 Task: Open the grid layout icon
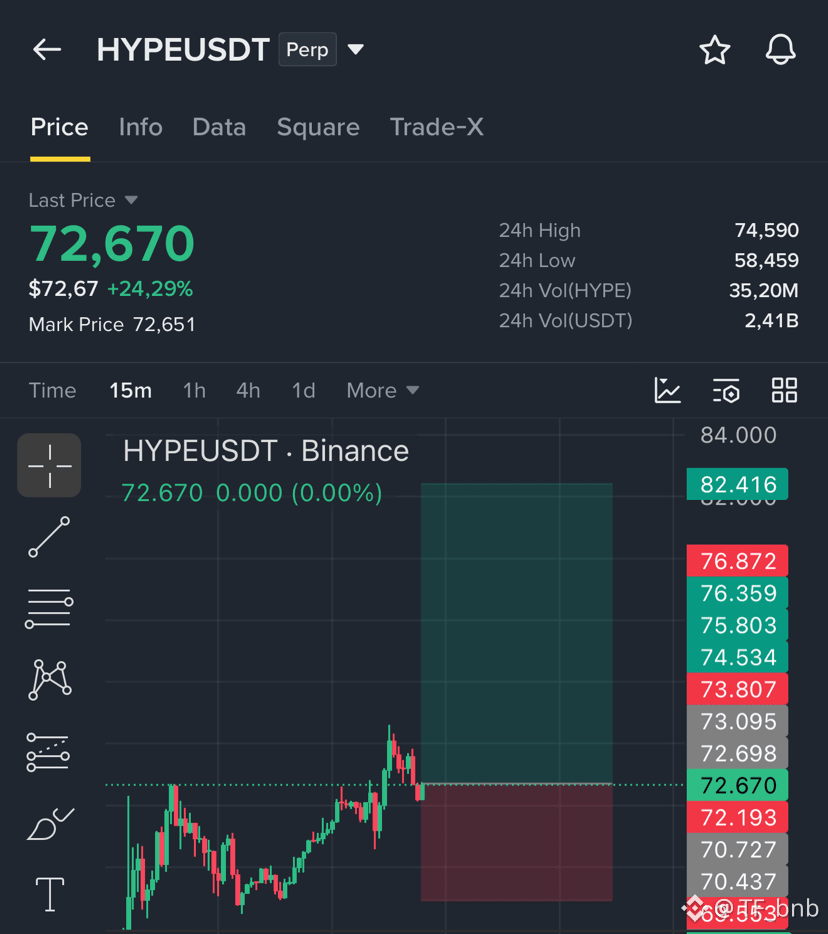[784, 390]
